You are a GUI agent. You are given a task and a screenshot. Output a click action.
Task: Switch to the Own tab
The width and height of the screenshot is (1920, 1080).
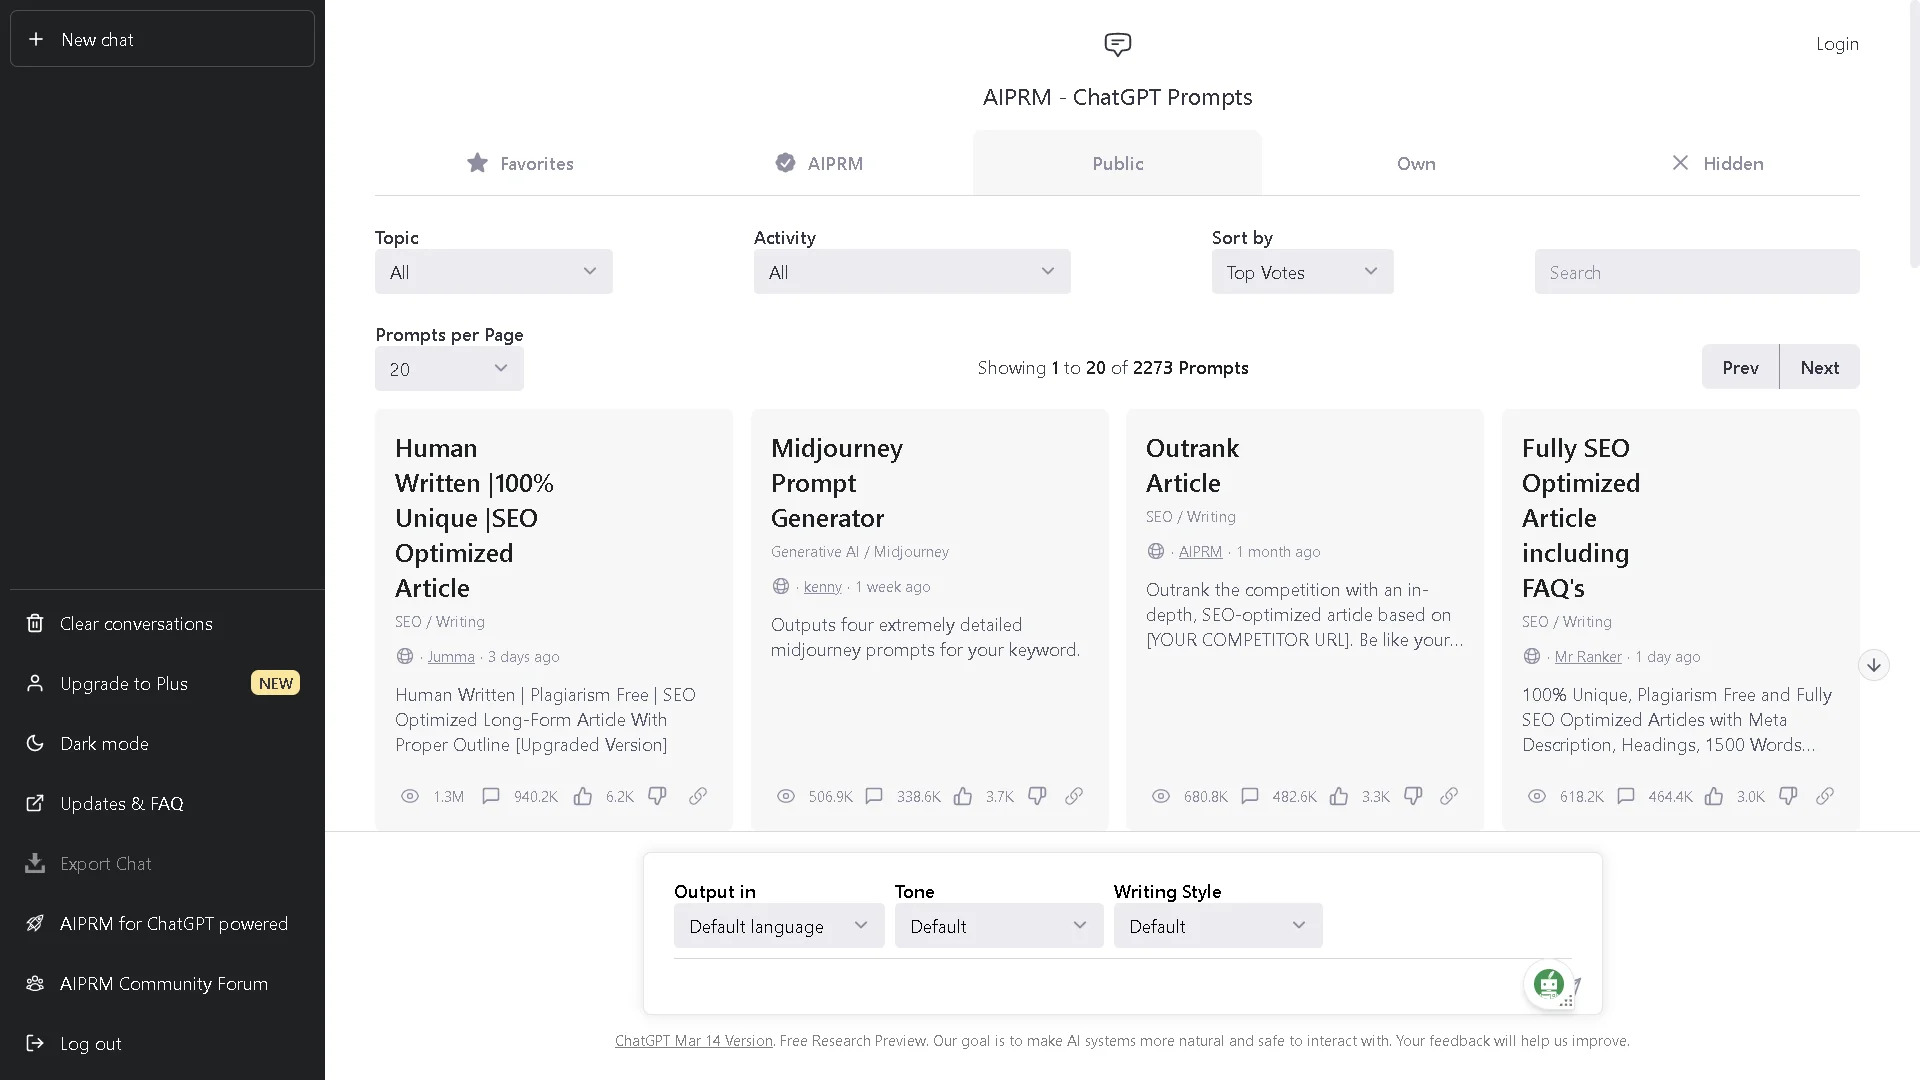click(x=1416, y=163)
